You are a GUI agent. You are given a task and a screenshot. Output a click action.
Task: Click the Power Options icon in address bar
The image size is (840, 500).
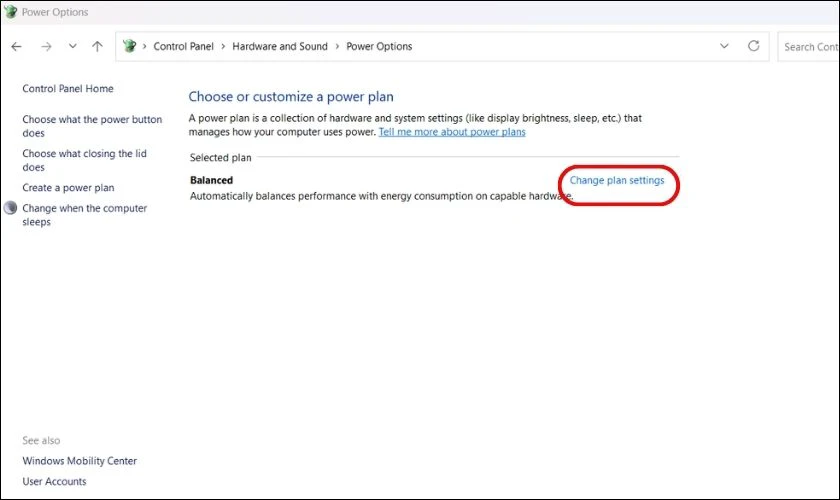129,46
